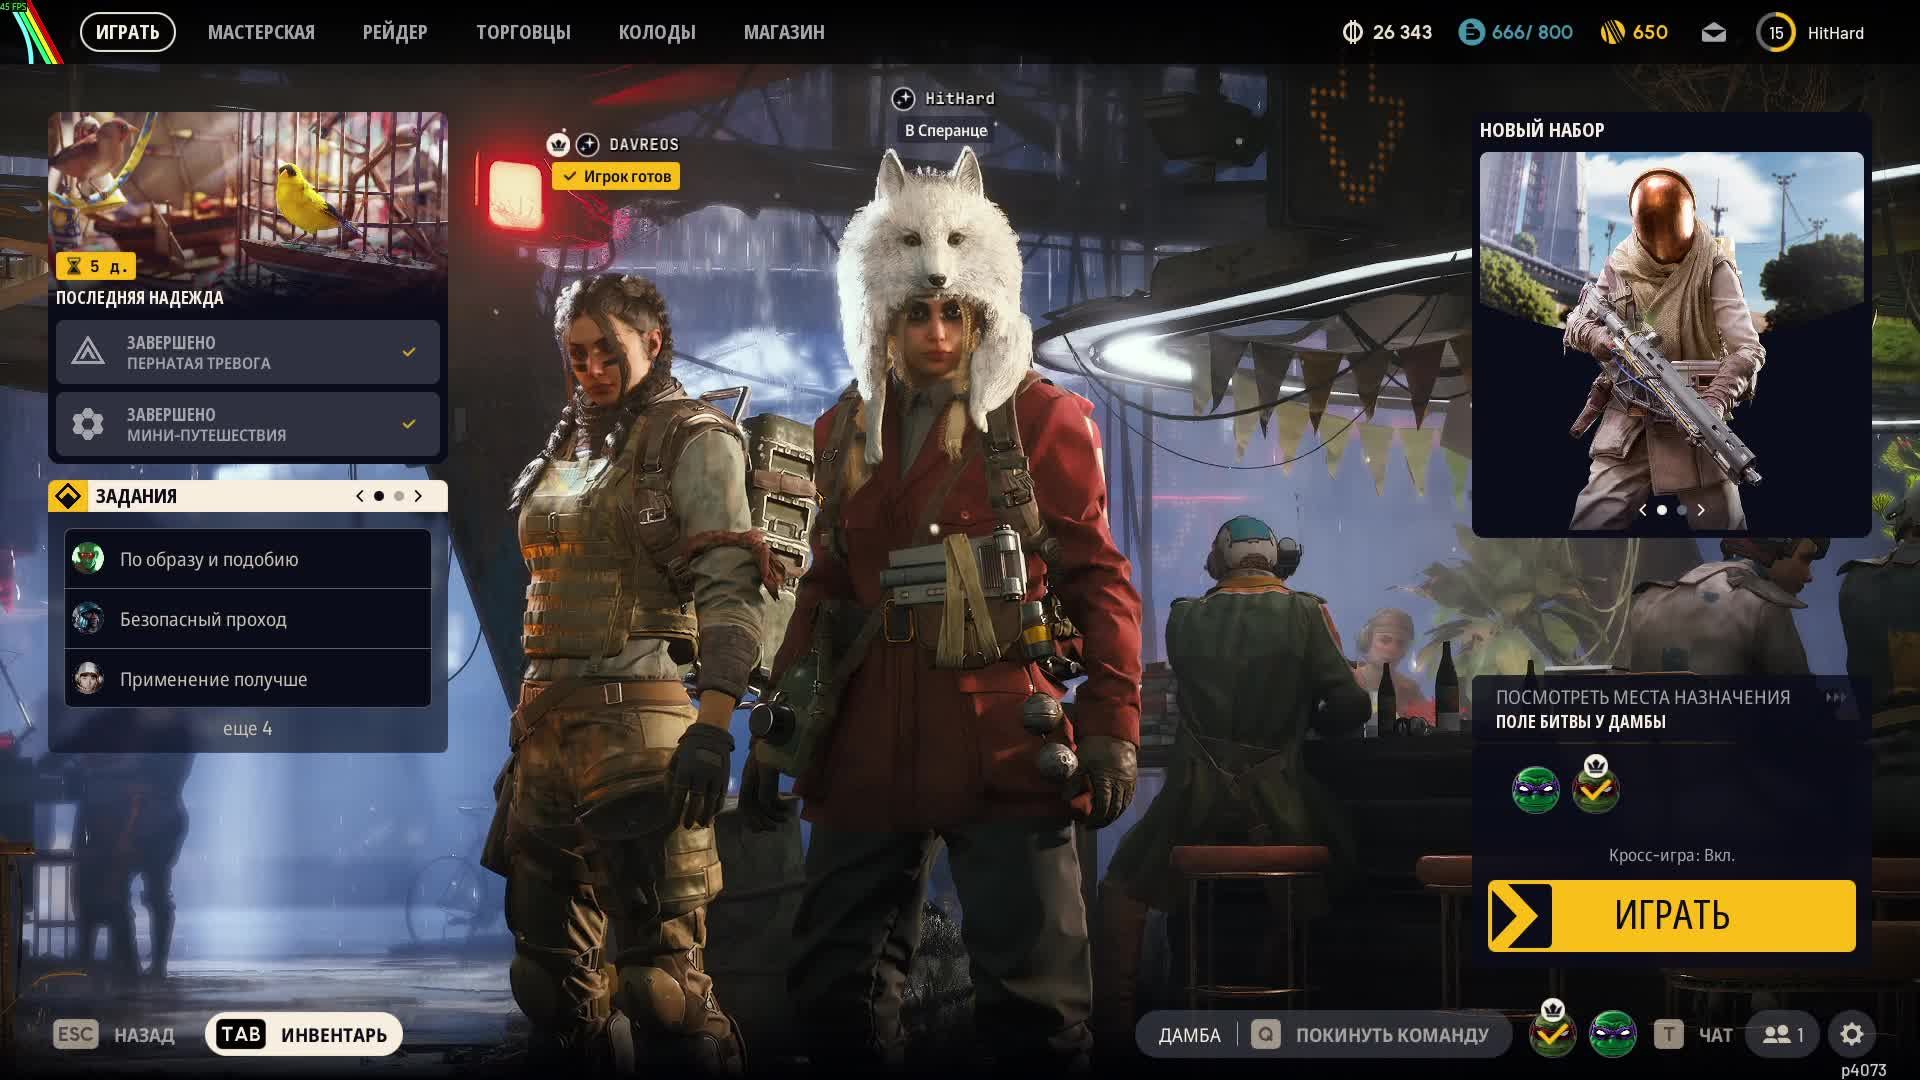Select second slide dot in Новый набор
The width and height of the screenshot is (1920, 1080).
1682,510
